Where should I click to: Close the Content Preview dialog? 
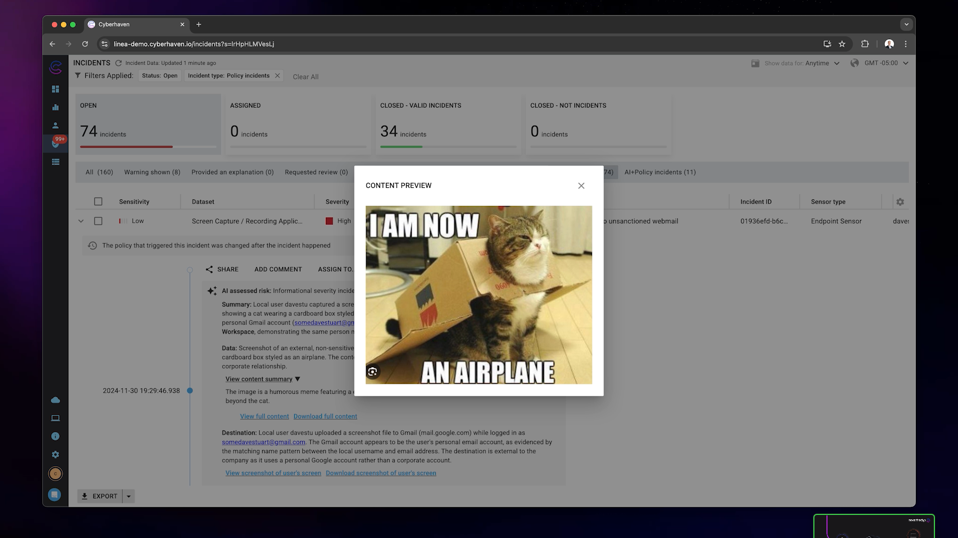click(581, 186)
